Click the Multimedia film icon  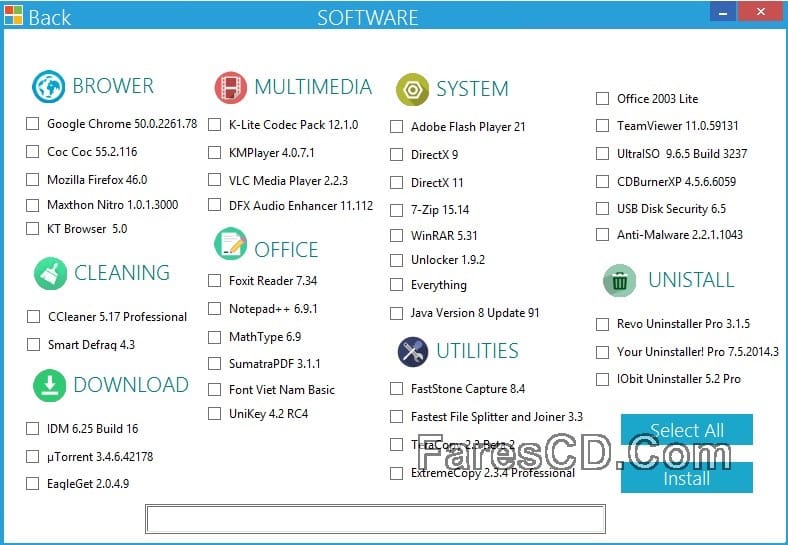(x=230, y=87)
